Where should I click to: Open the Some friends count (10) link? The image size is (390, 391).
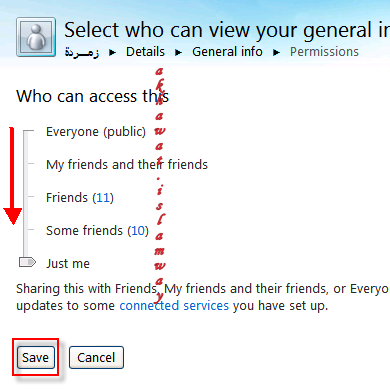pyautogui.click(x=138, y=231)
